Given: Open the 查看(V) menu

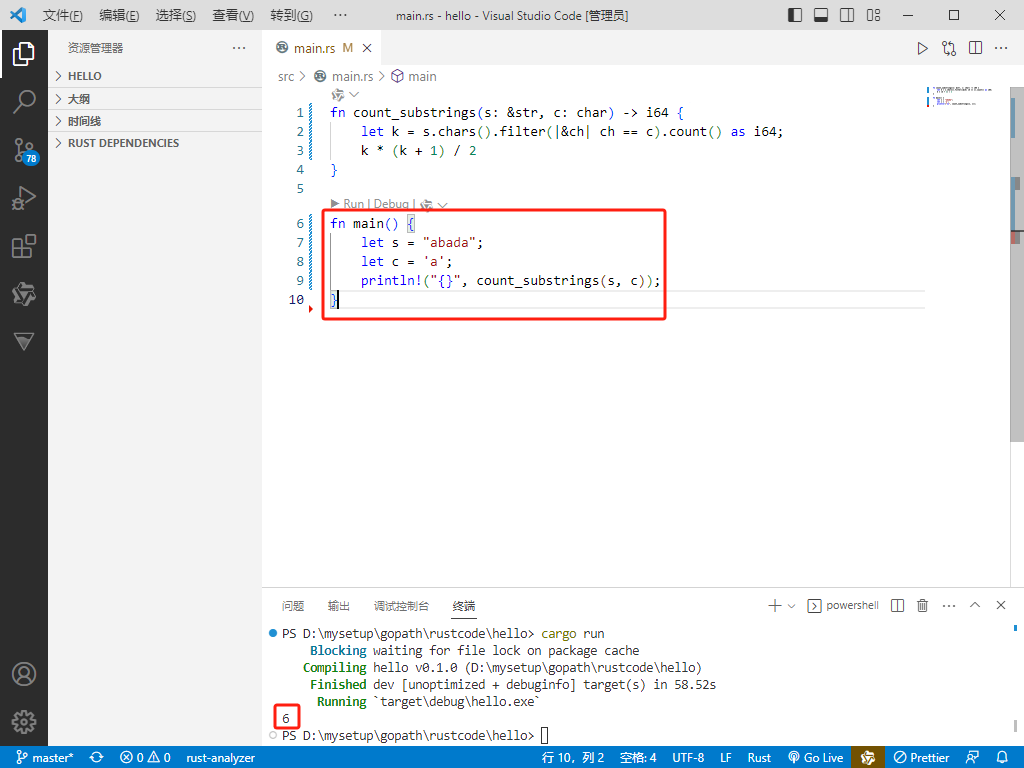Looking at the screenshot, I should [232, 16].
